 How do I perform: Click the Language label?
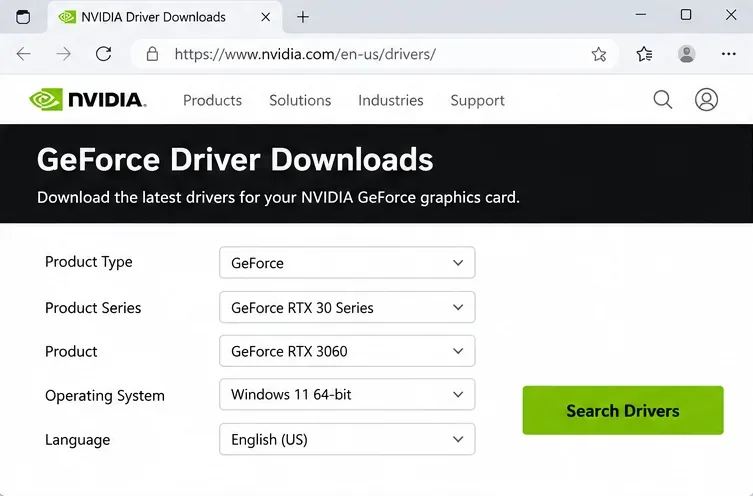(77, 440)
